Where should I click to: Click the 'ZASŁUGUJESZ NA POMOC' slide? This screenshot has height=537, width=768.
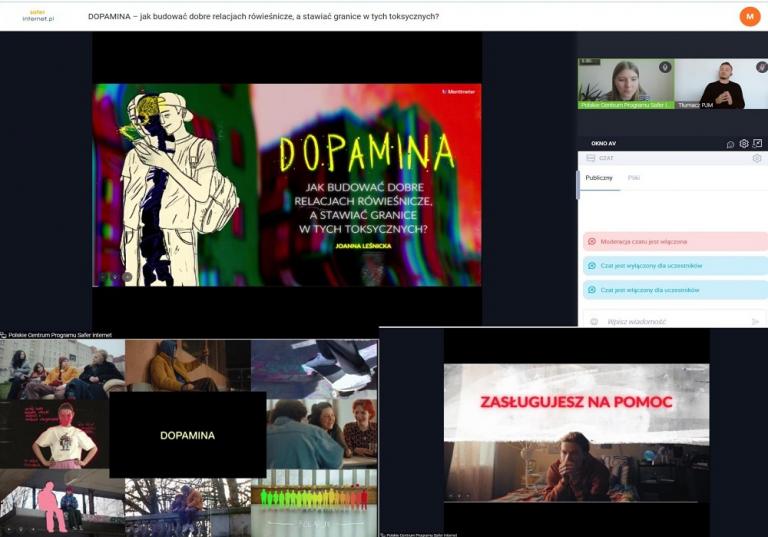click(576, 433)
